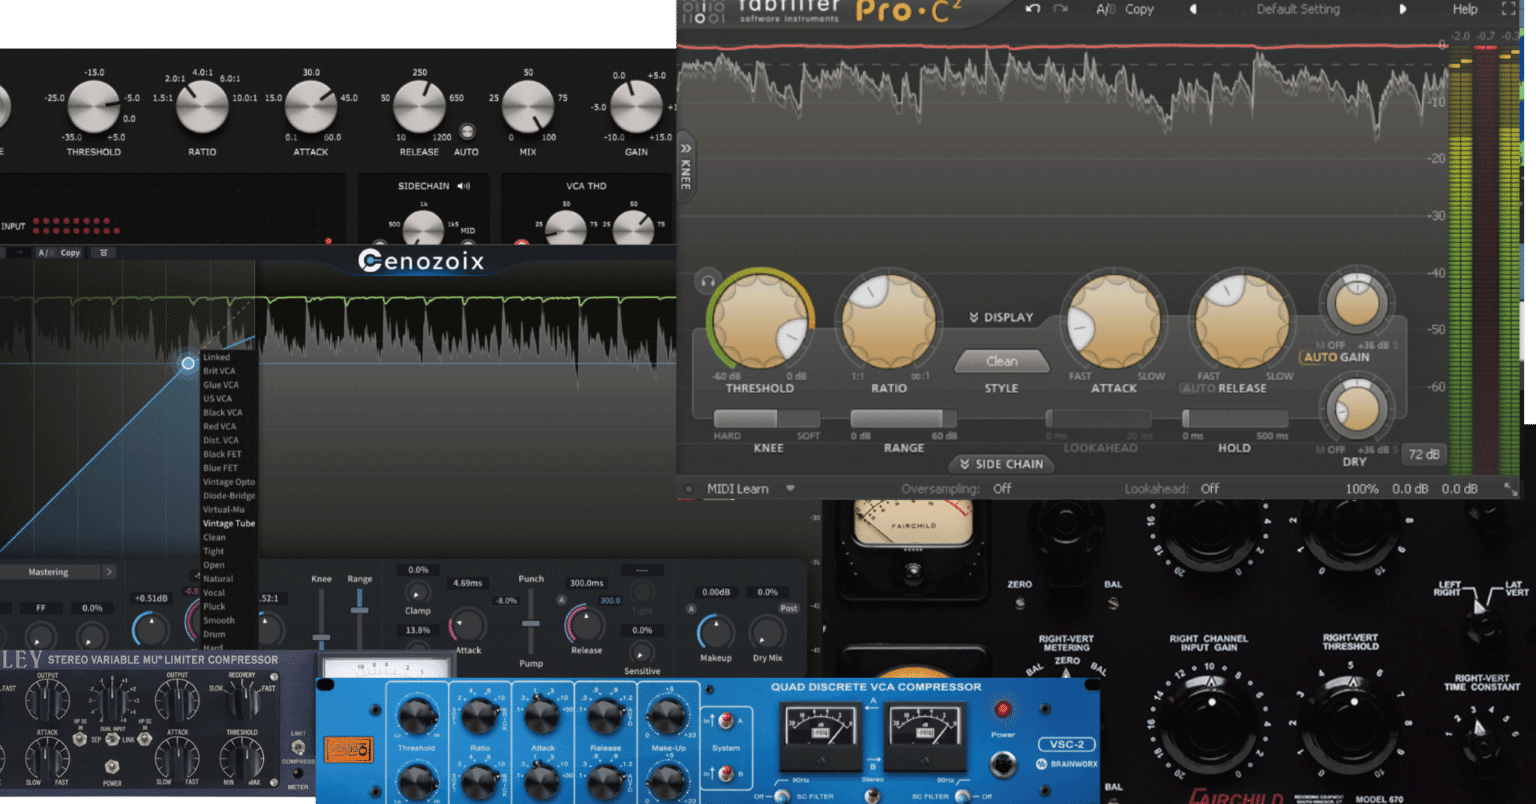Click the Manley Recovery knob
This screenshot has width=1536, height=804.
tap(242, 700)
